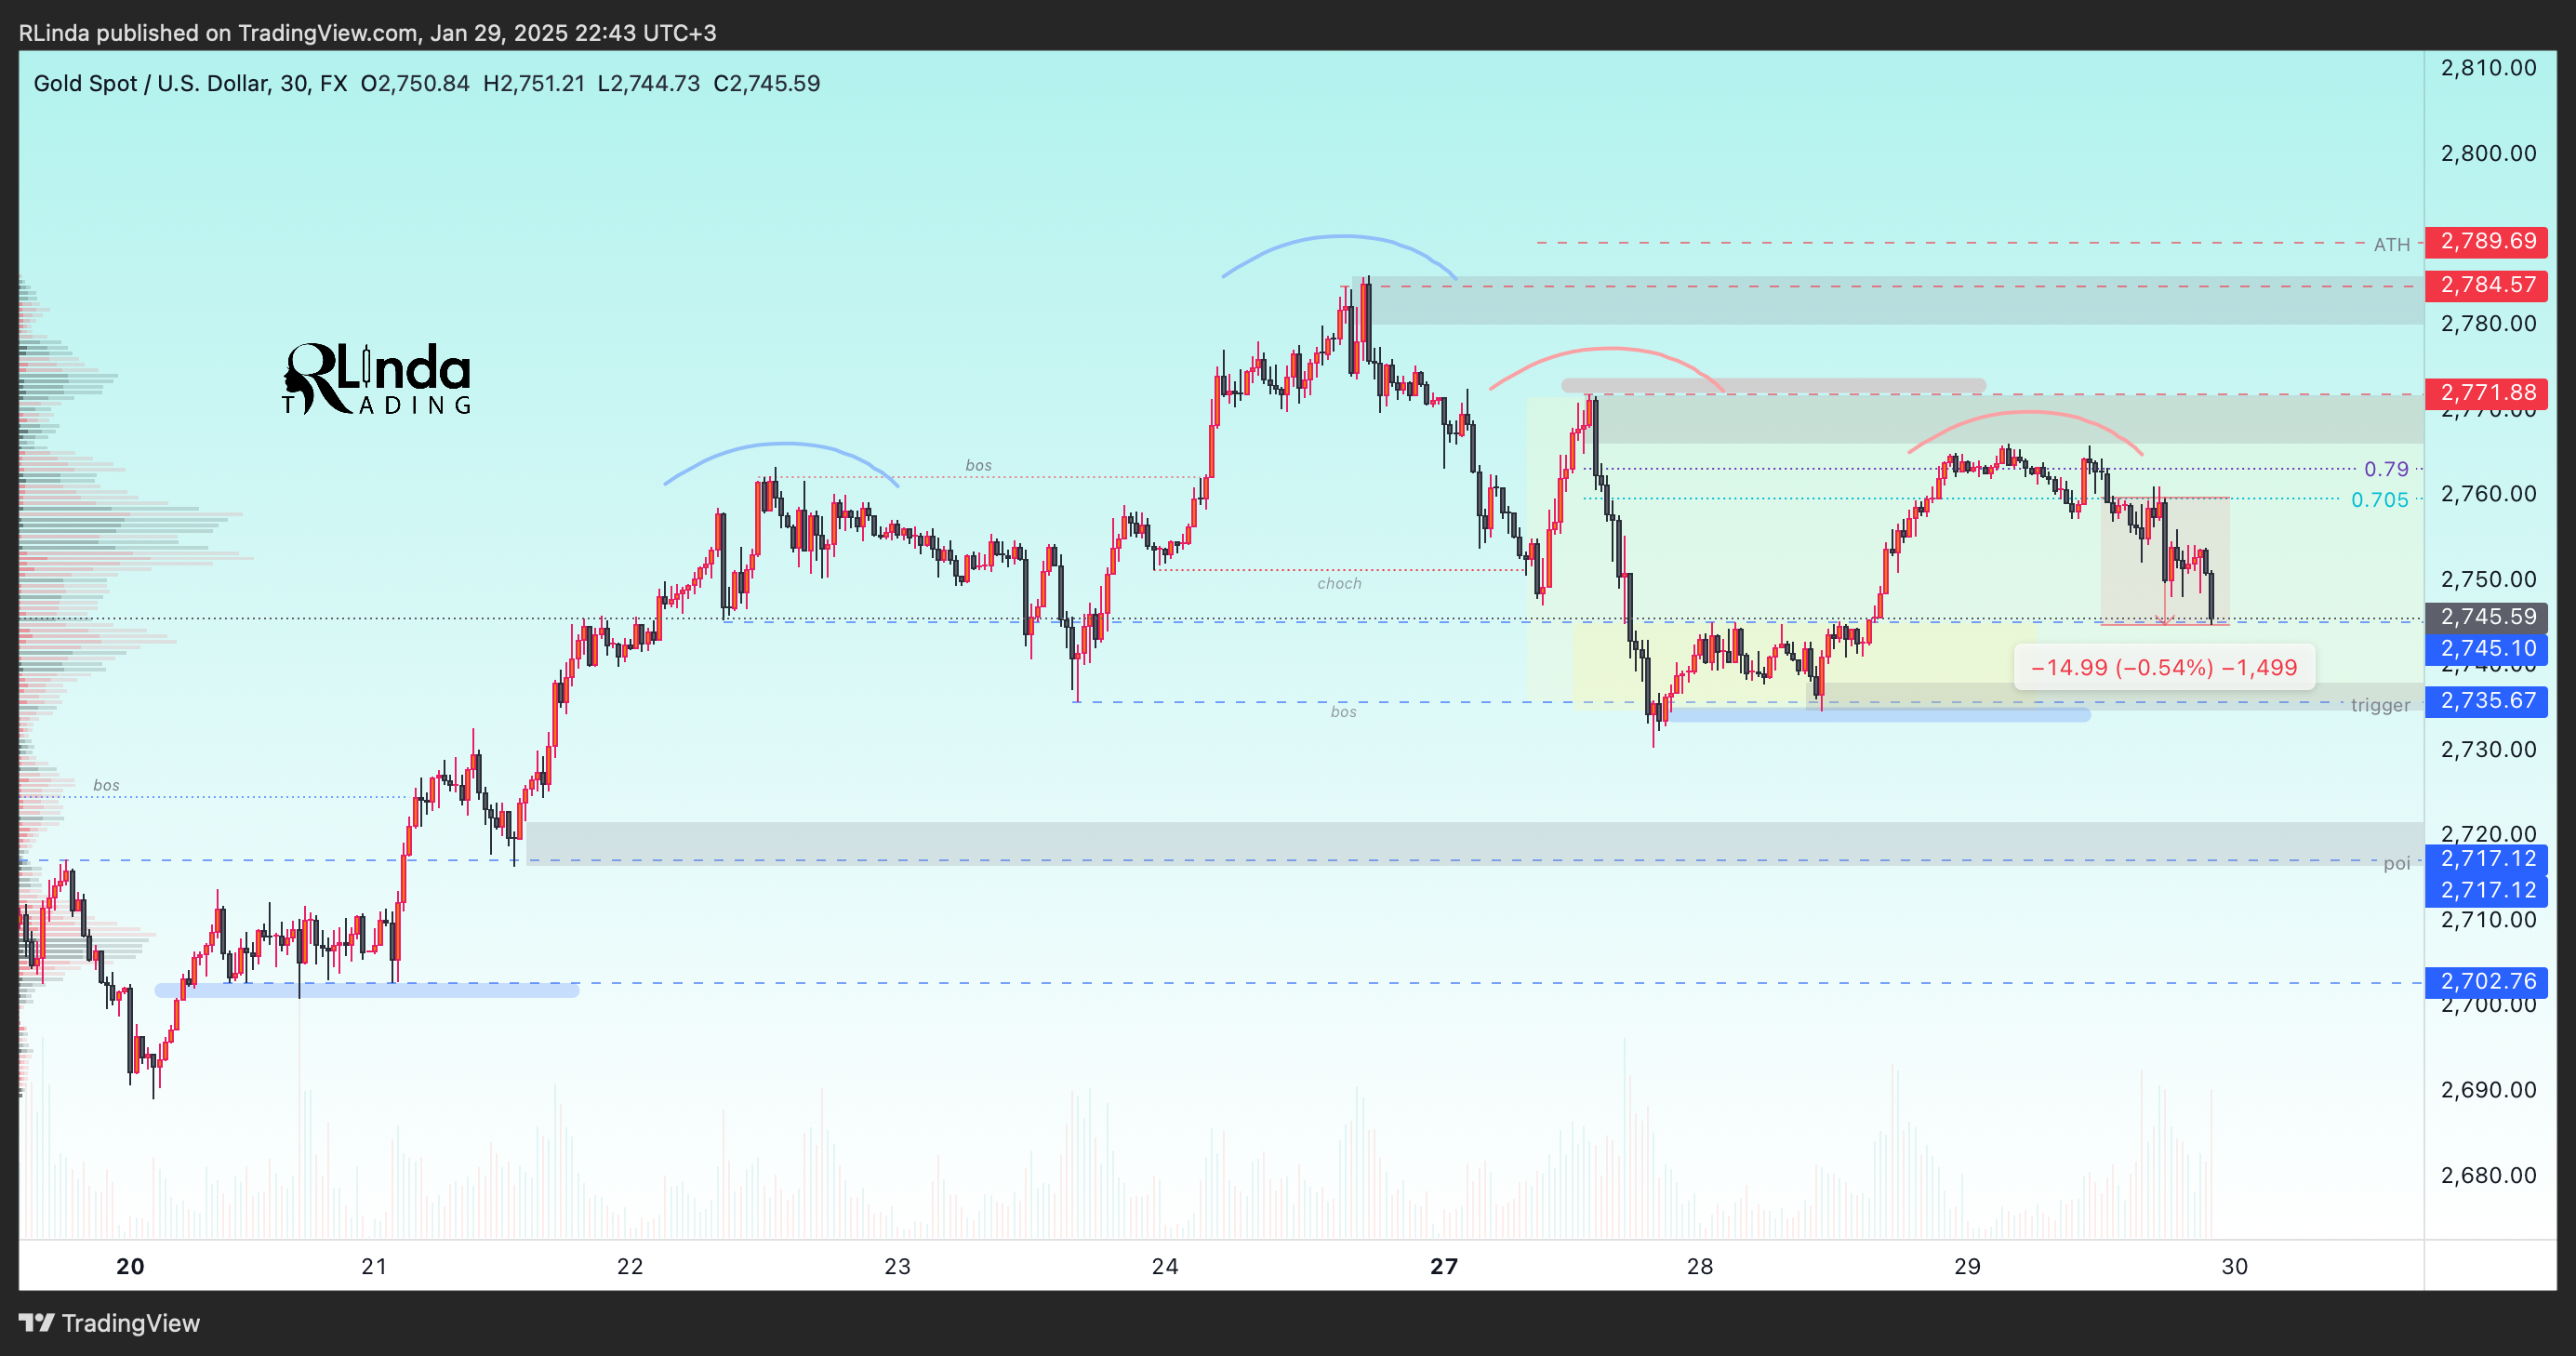Click the red 2,784.57 price label
2576x1356 pixels.
(2487, 285)
